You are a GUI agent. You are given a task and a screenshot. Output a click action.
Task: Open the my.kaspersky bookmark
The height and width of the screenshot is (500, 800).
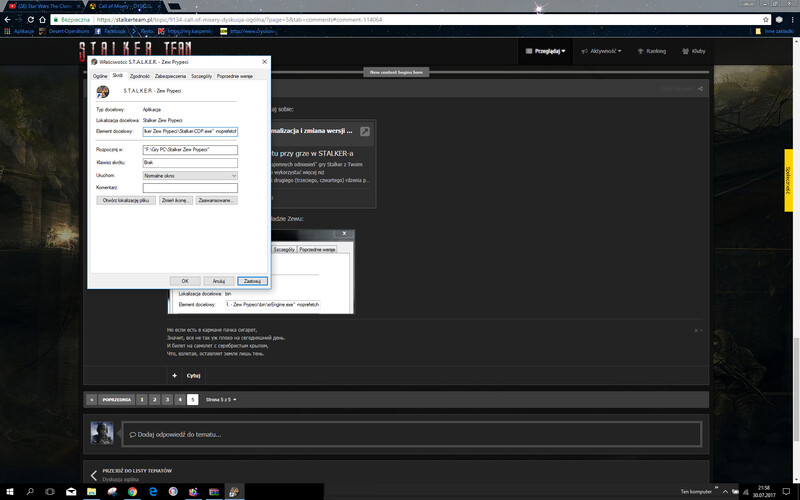coord(186,31)
